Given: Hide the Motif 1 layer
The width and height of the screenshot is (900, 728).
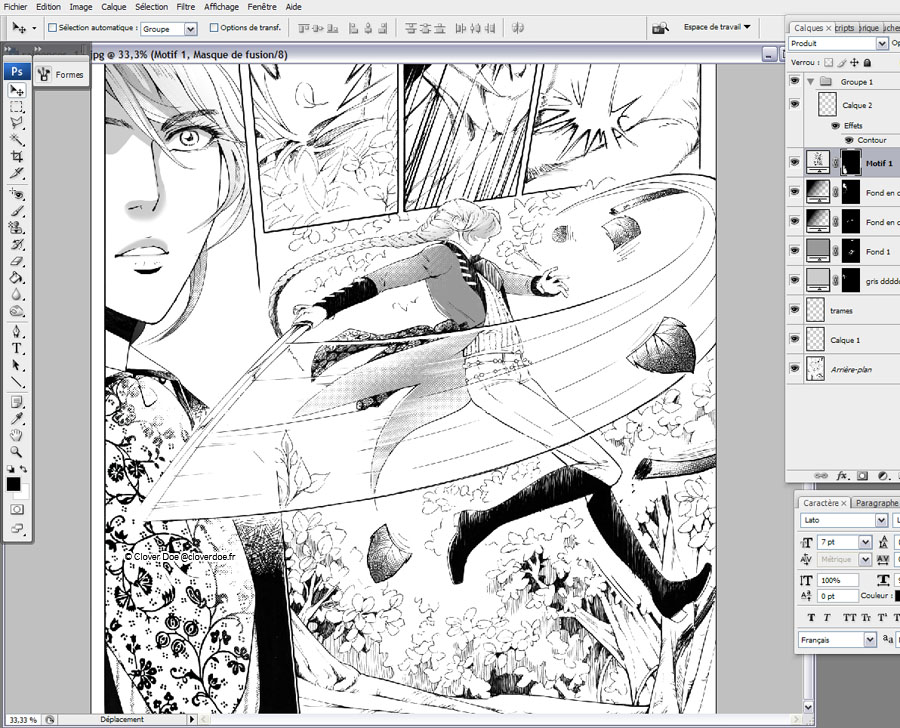Looking at the screenshot, I should [x=794, y=162].
